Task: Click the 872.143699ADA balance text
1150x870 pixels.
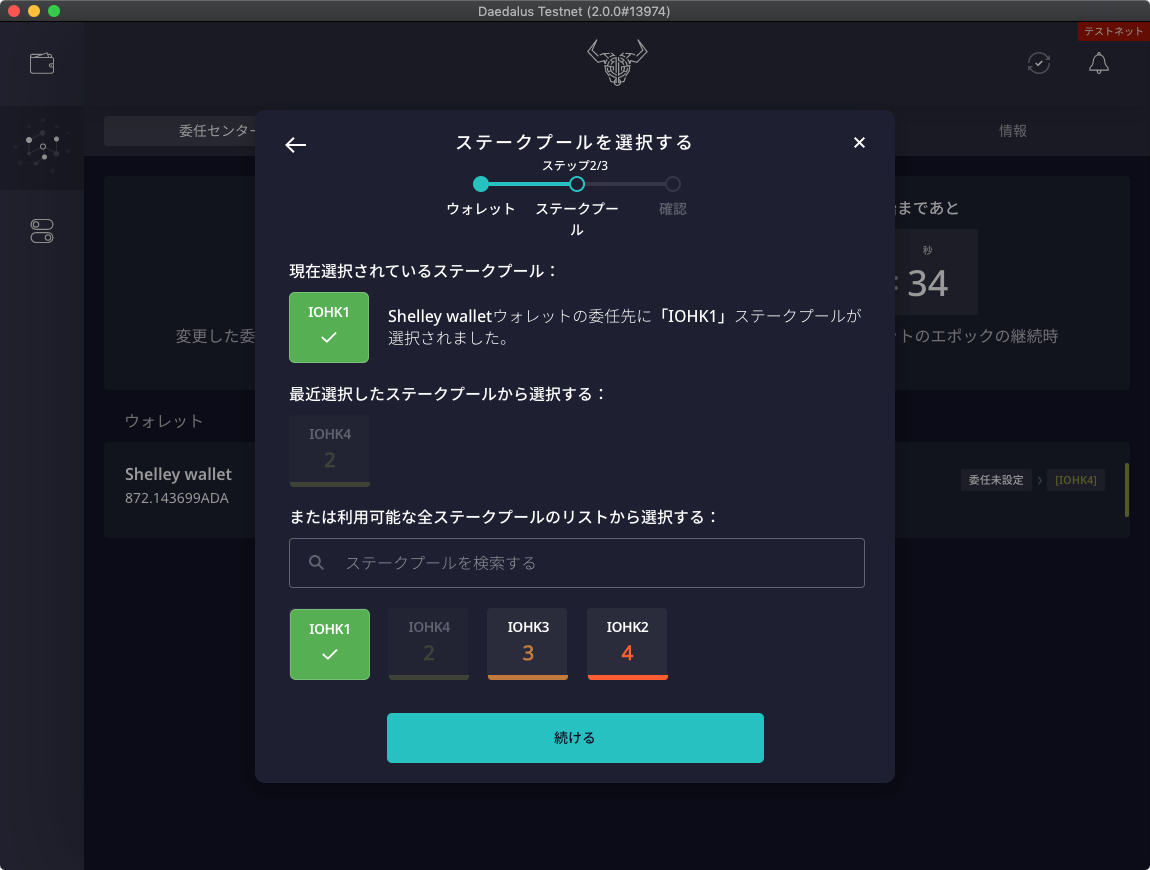Action: (x=177, y=498)
